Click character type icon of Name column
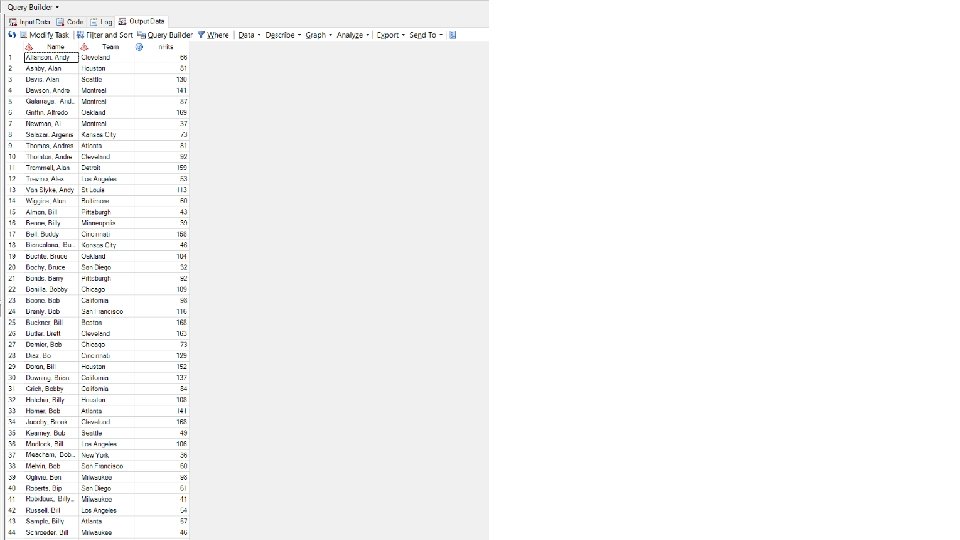This screenshot has height=540, width=960. click(29, 47)
